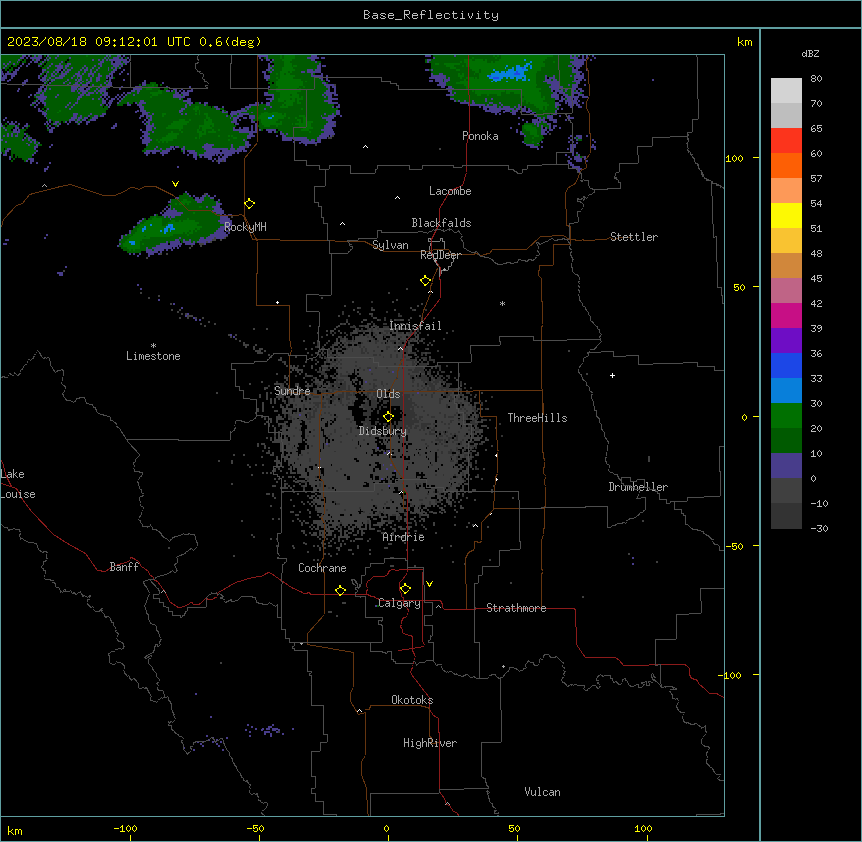This screenshot has width=862, height=842.
Task: Click the Blackfalds label
Action: [x=441, y=223]
